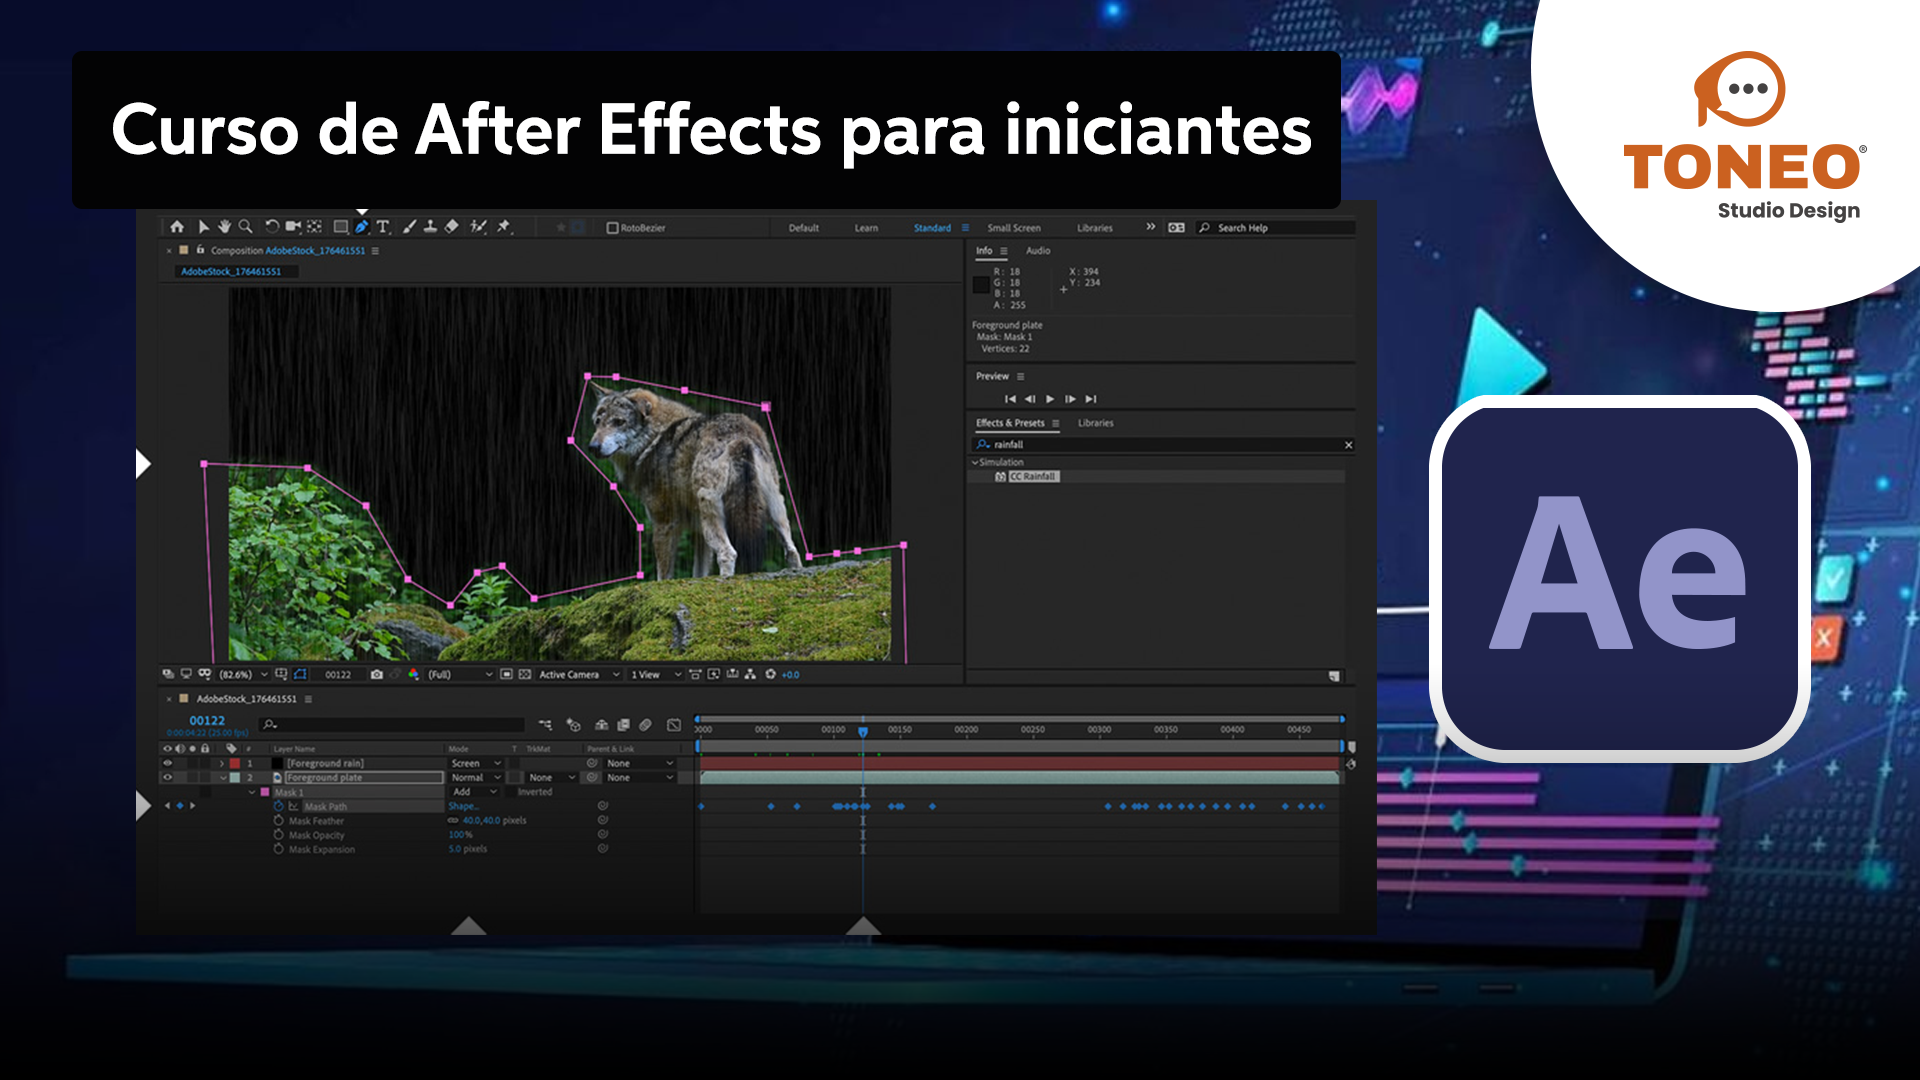Click the reset exposure icon
Screen dimensions: 1920x1080
point(770,675)
